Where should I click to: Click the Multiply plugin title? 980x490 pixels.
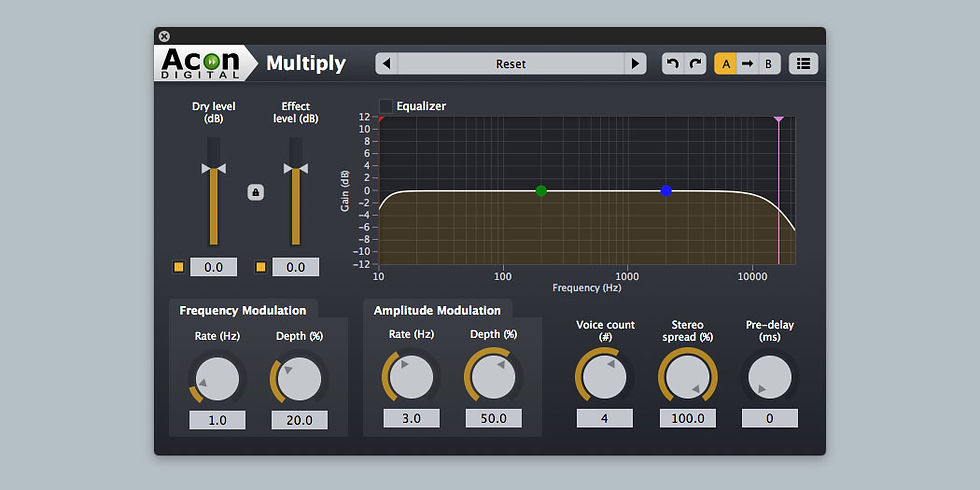click(x=306, y=64)
